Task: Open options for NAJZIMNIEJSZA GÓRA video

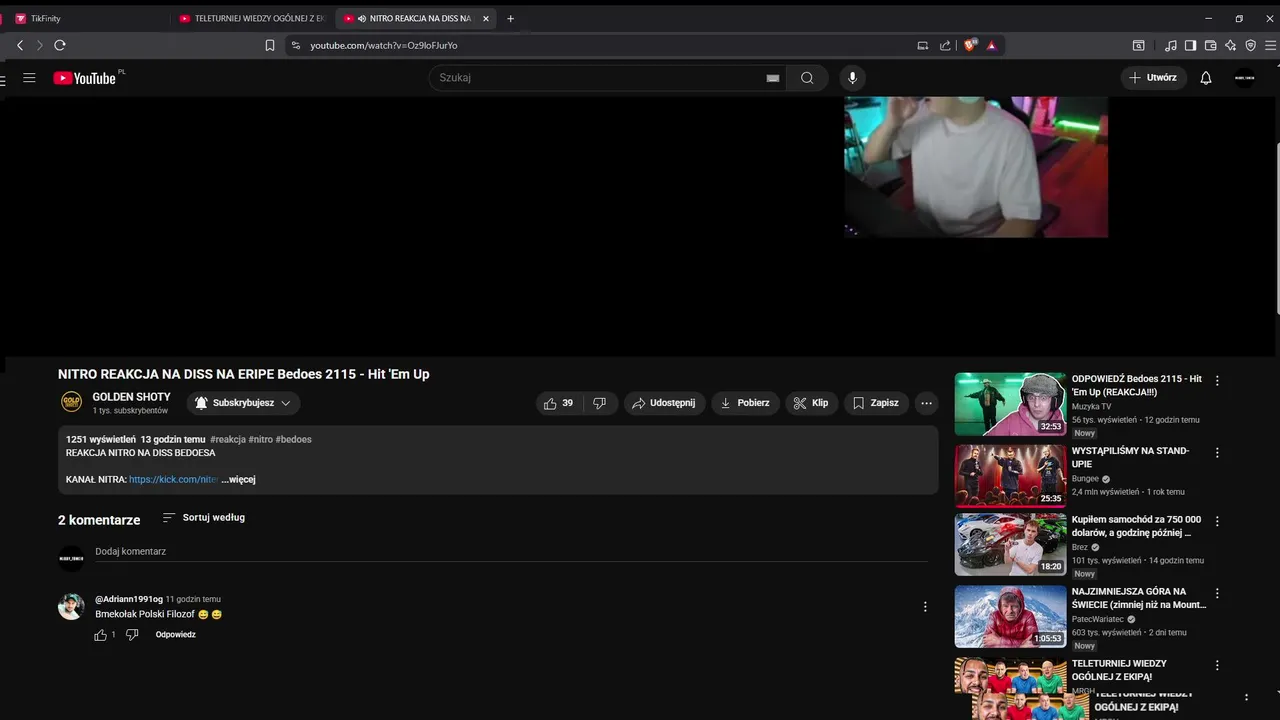Action: 1217,593
